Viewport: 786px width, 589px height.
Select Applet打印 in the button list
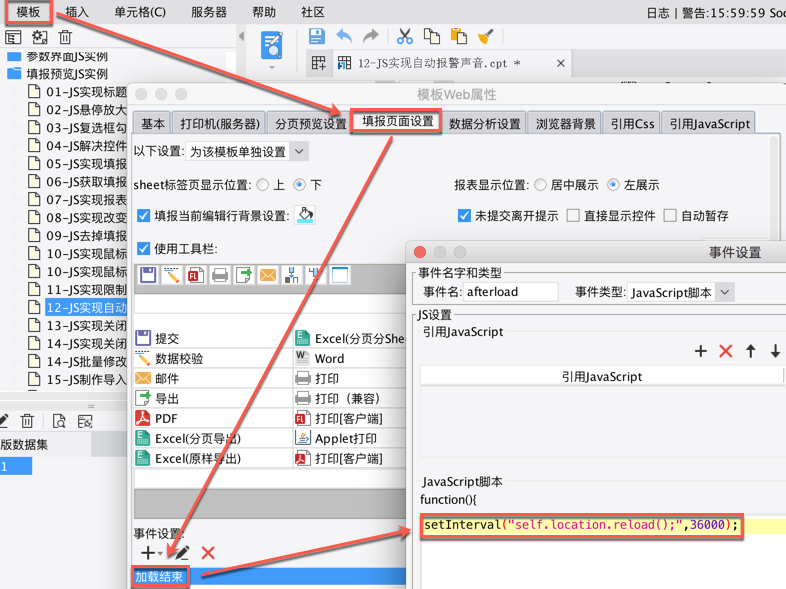tap(349, 439)
